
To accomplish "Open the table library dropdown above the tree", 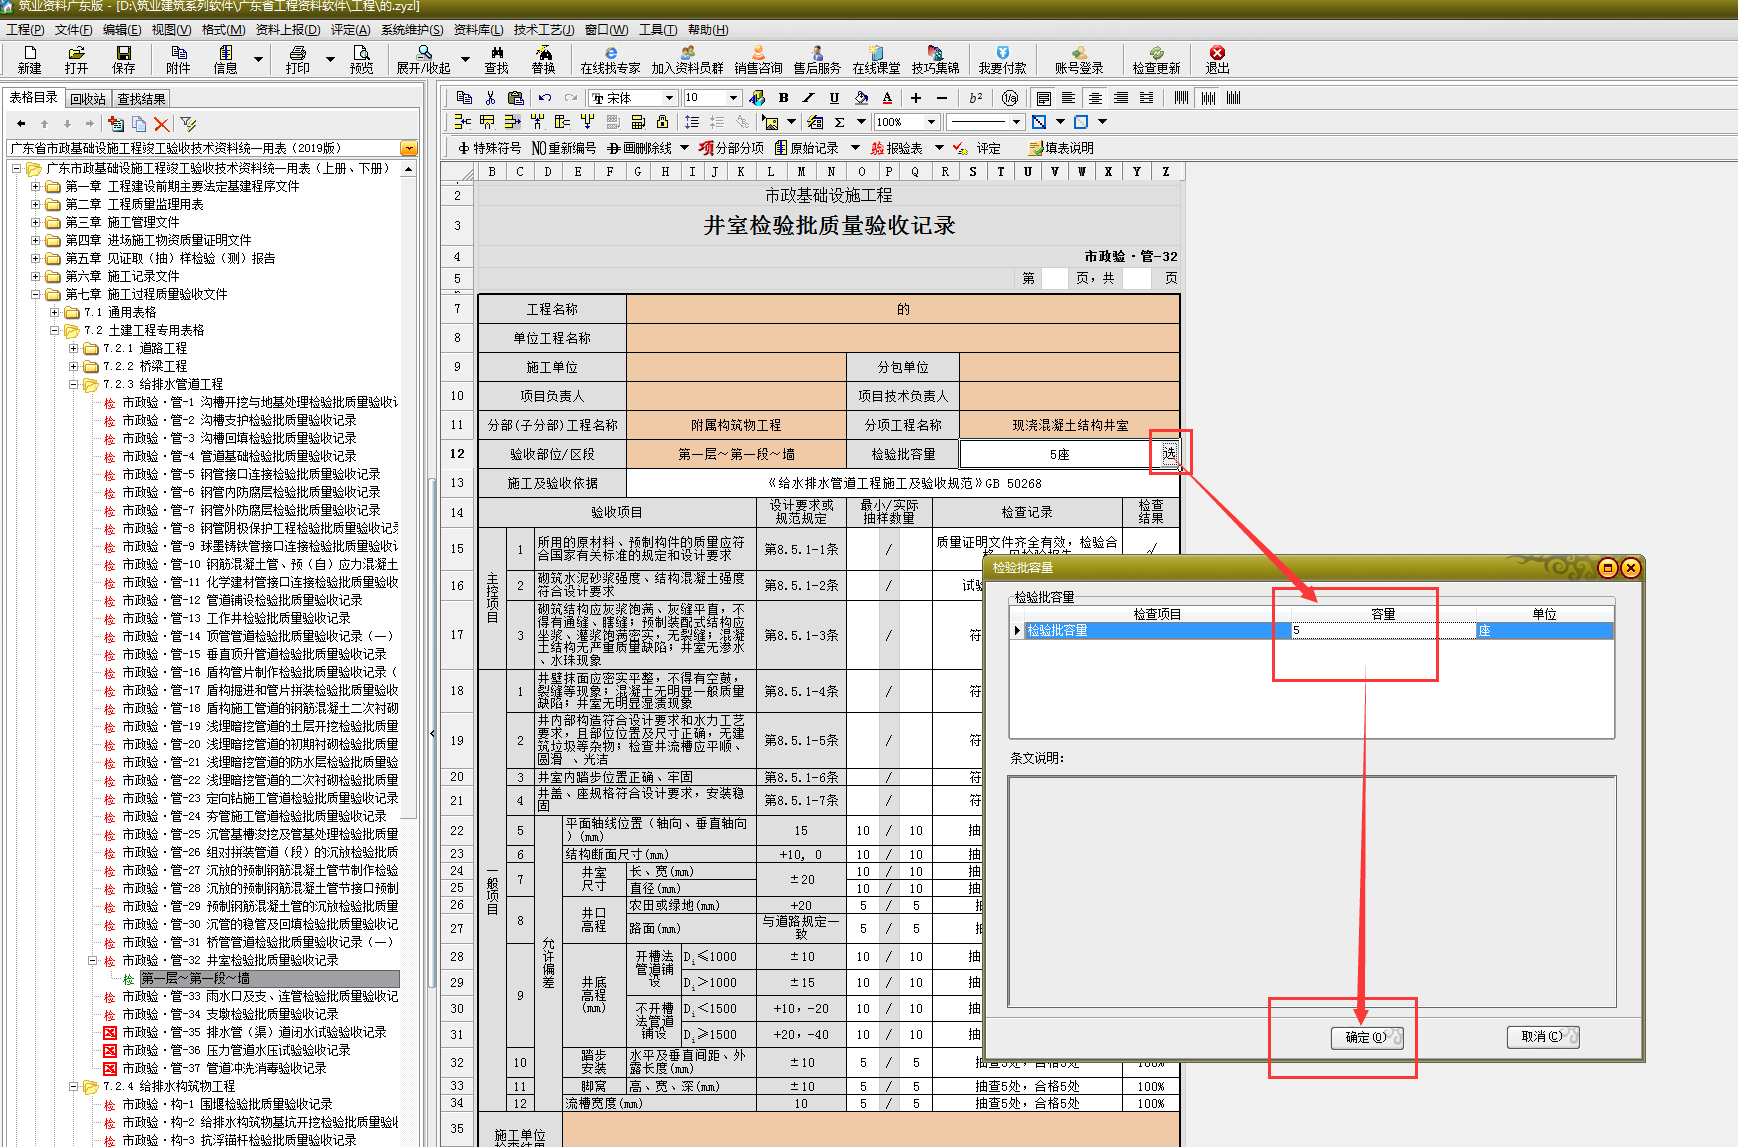I will point(408,148).
